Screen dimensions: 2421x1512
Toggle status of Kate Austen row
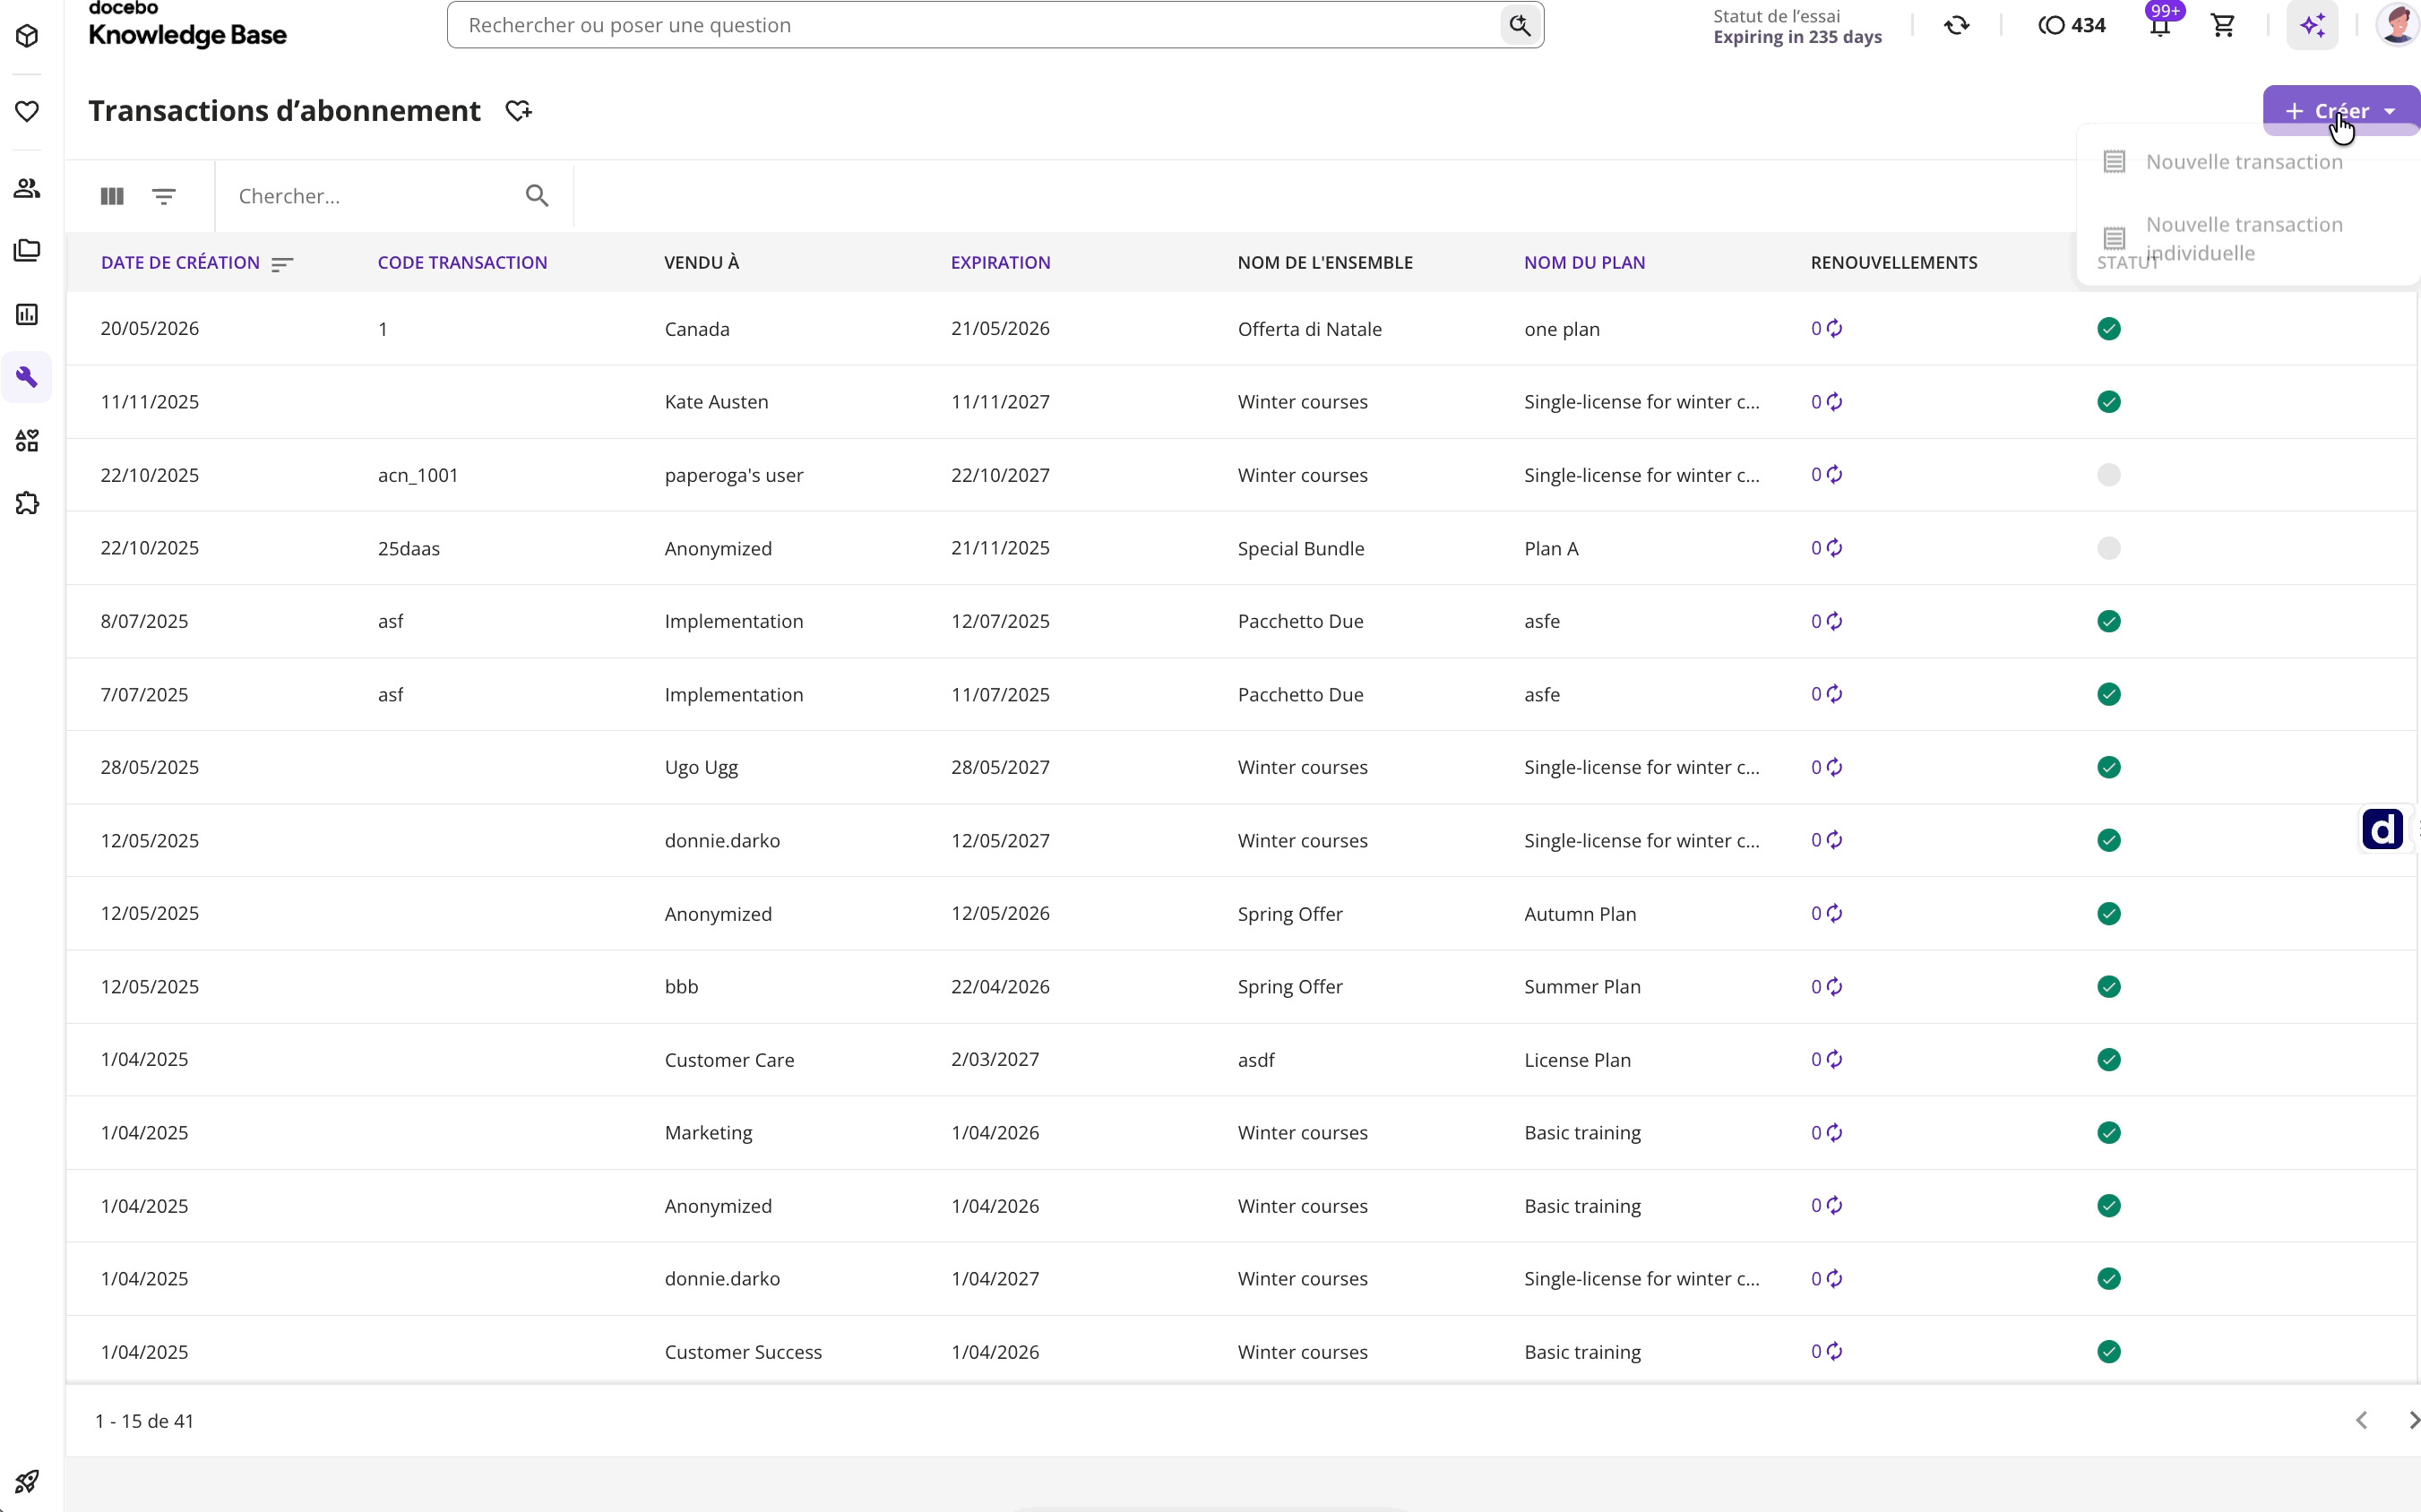coord(2109,401)
